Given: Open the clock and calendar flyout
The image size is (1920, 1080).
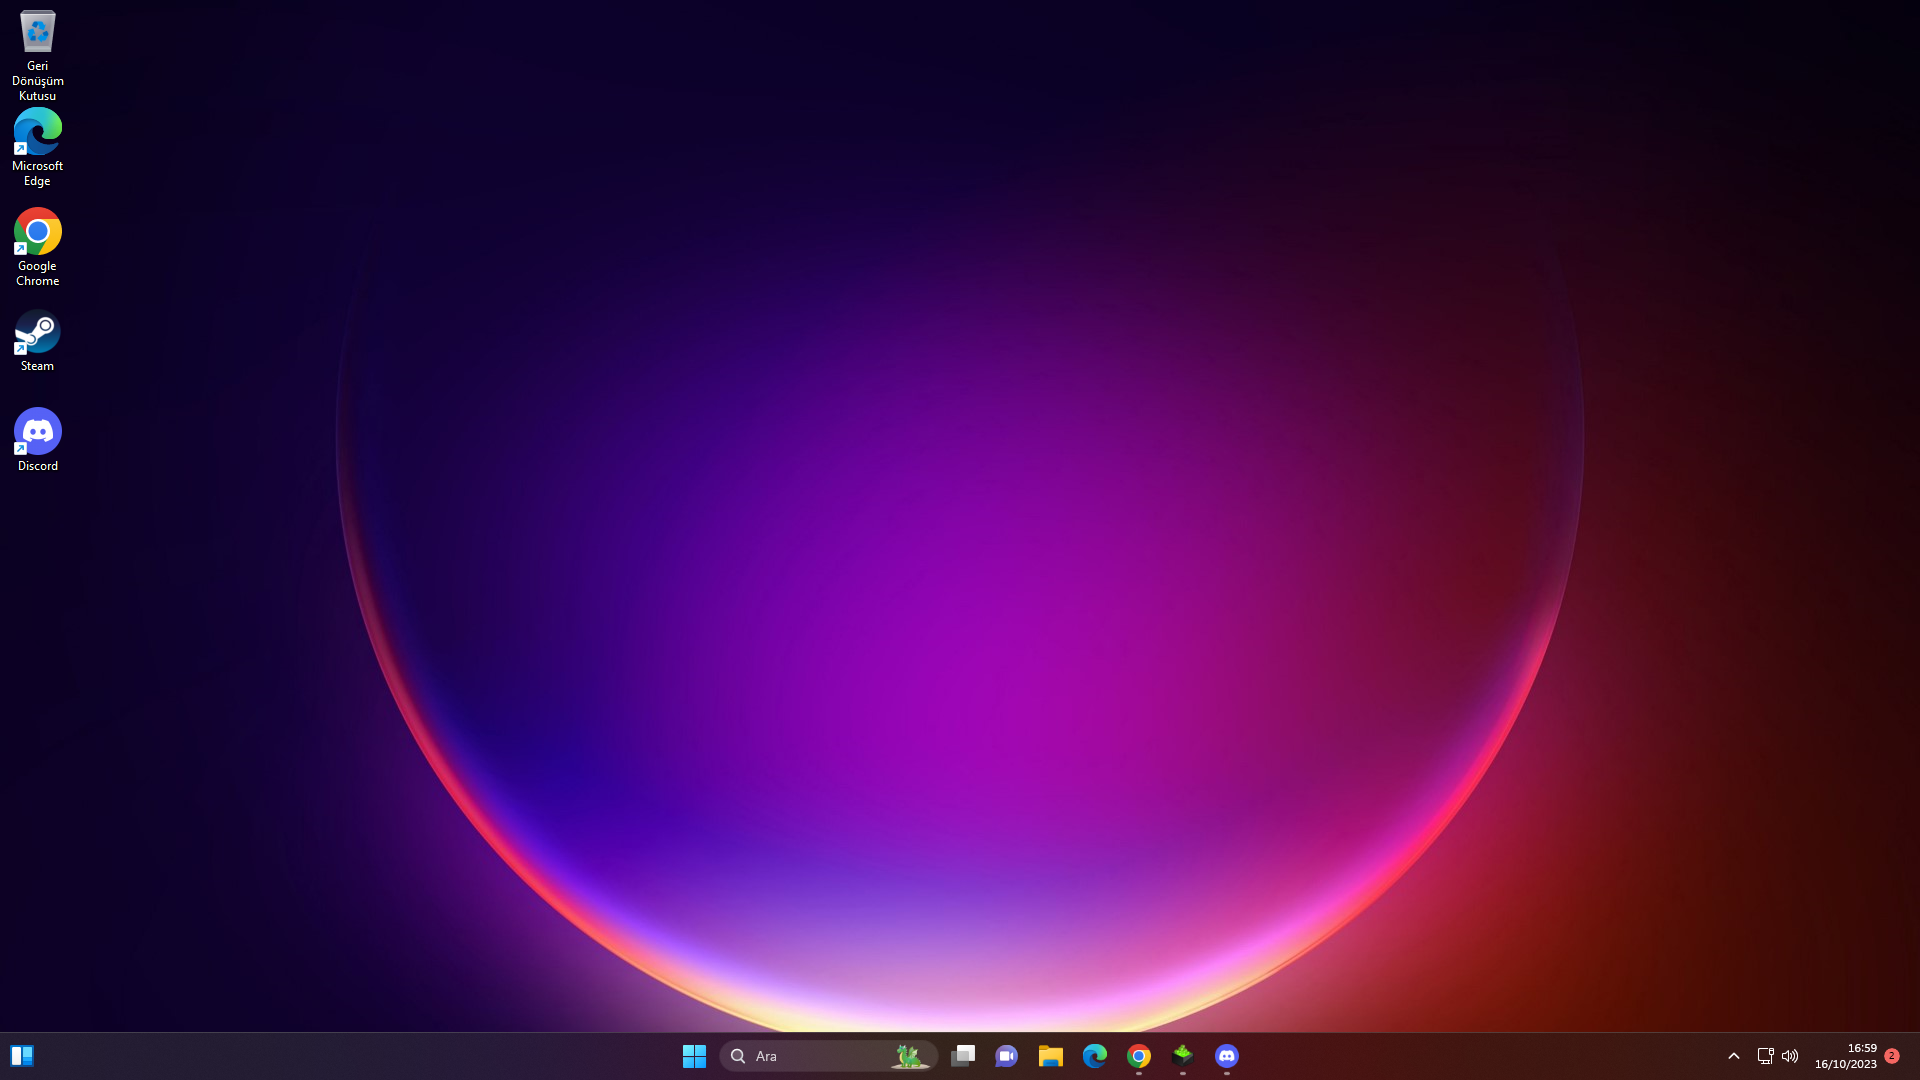Looking at the screenshot, I should [1846, 1056].
